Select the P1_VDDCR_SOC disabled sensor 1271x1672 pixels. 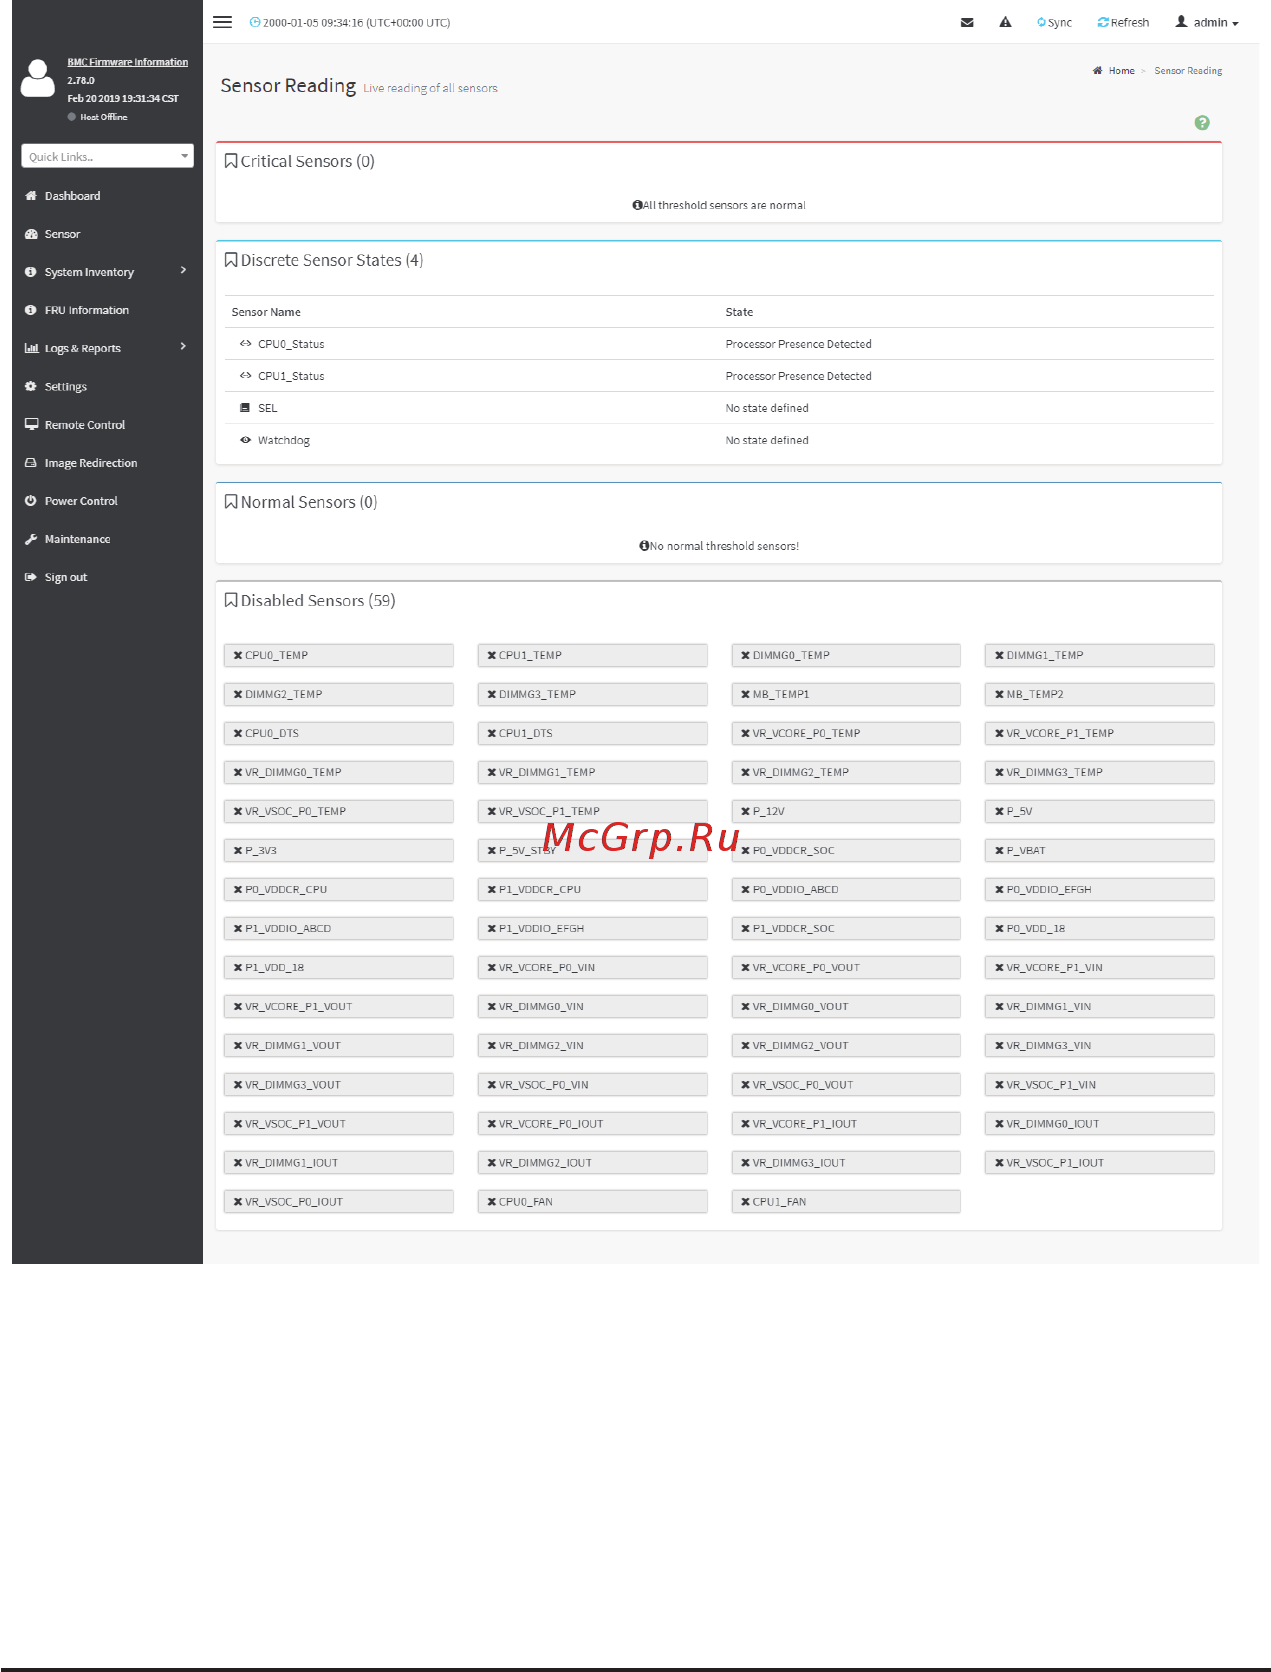tap(846, 929)
